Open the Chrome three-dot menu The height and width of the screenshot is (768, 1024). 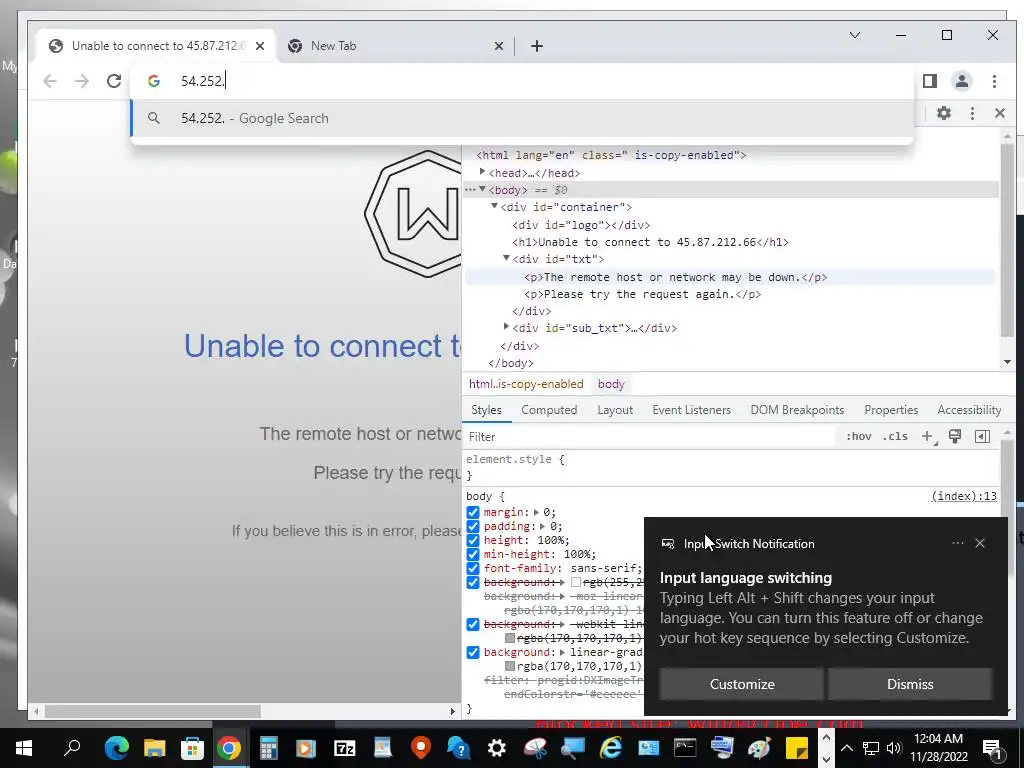click(994, 81)
